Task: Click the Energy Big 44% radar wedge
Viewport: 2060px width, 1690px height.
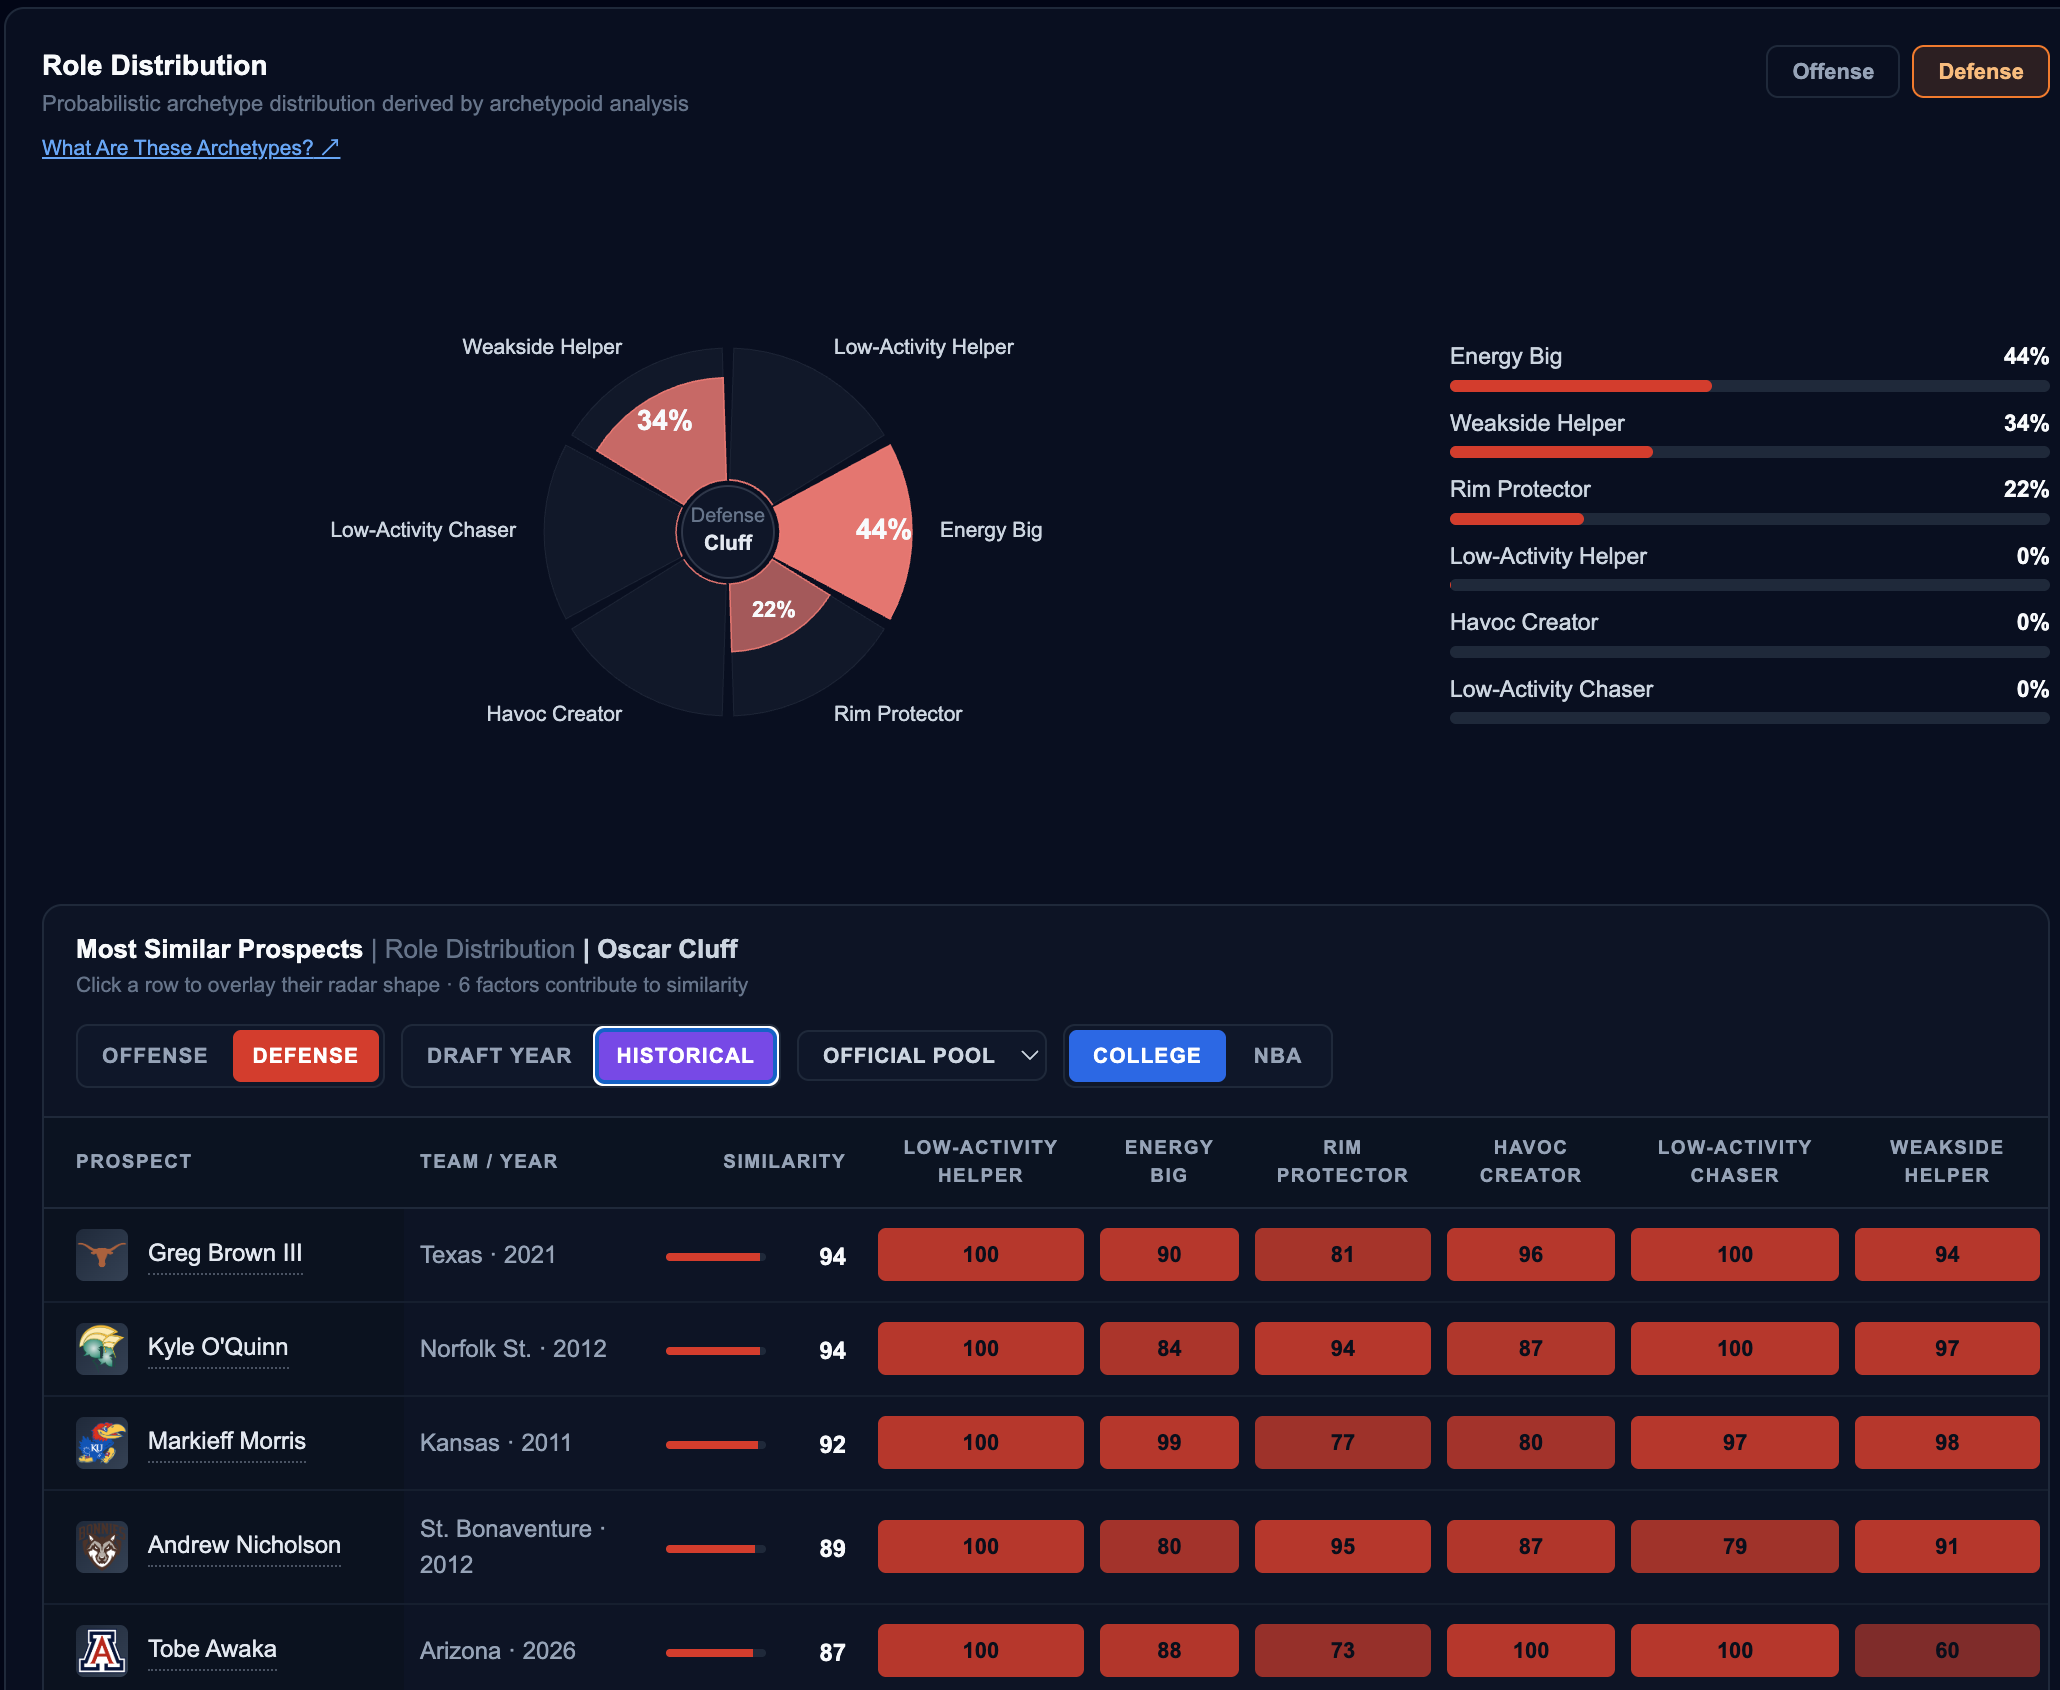Action: coord(850,530)
